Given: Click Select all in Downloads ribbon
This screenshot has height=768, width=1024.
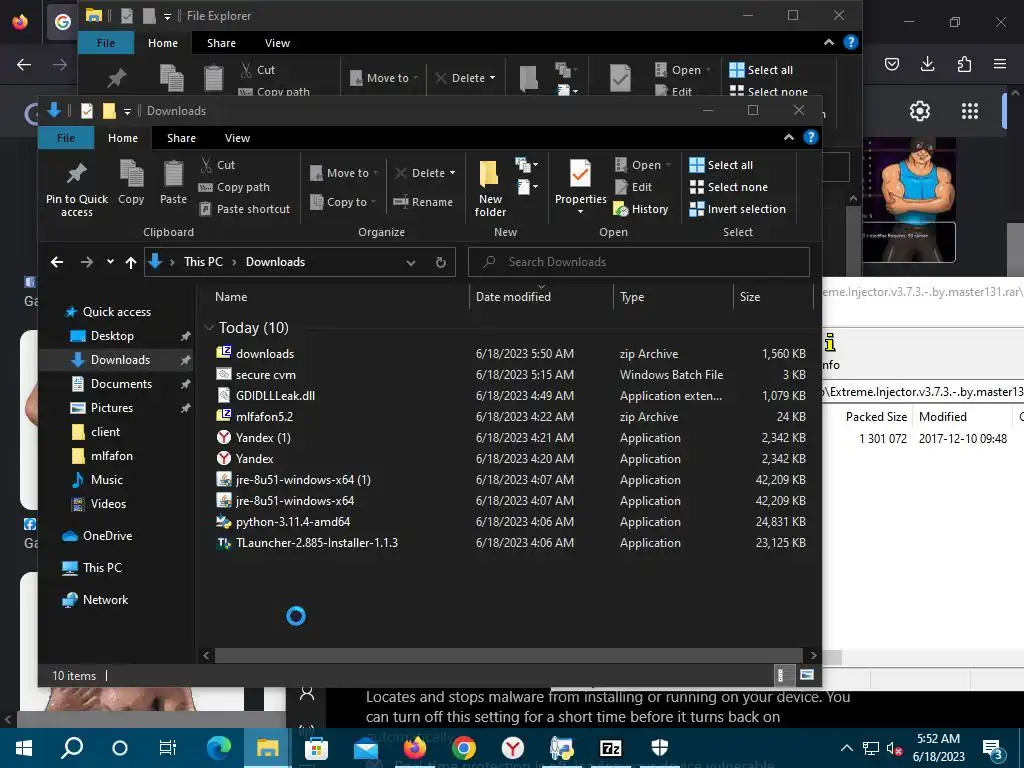Looking at the screenshot, I should coord(722,165).
